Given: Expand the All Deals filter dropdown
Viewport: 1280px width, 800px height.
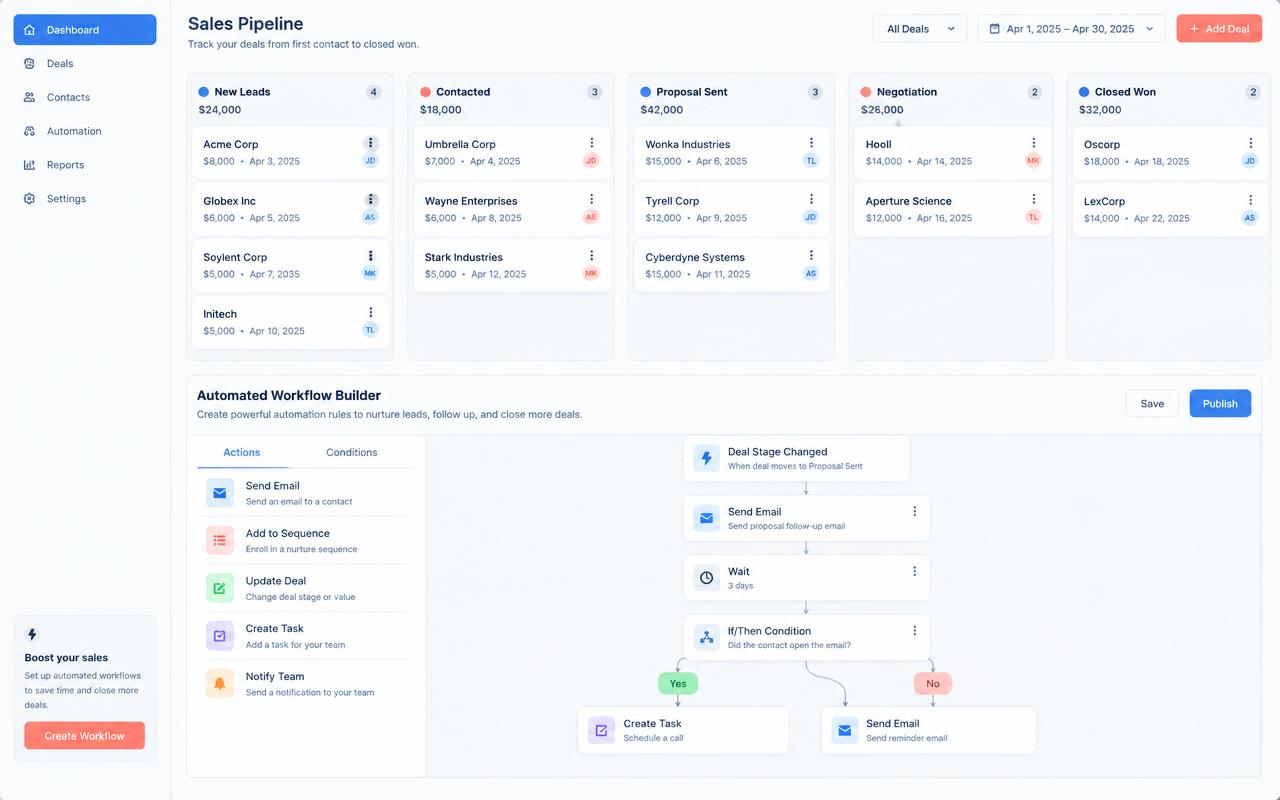Looking at the screenshot, I should click(920, 29).
